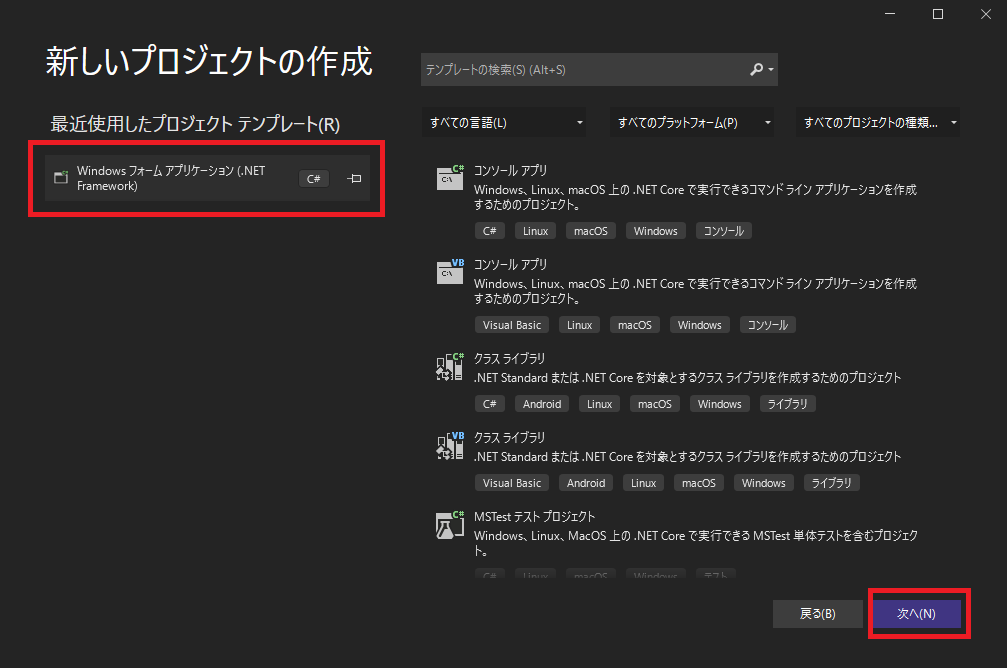1007x668 pixels.
Task: Click the C# クラス ライブラリ .NET Standard description
Action: pyautogui.click(x=688, y=378)
